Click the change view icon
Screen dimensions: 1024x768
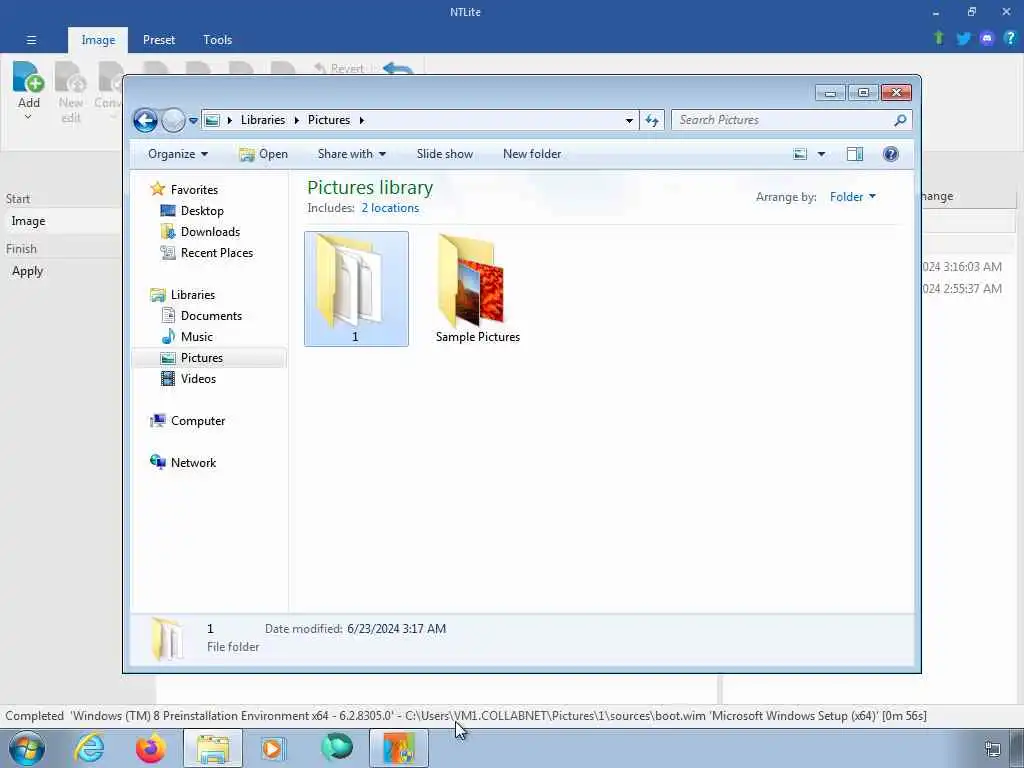(x=800, y=154)
